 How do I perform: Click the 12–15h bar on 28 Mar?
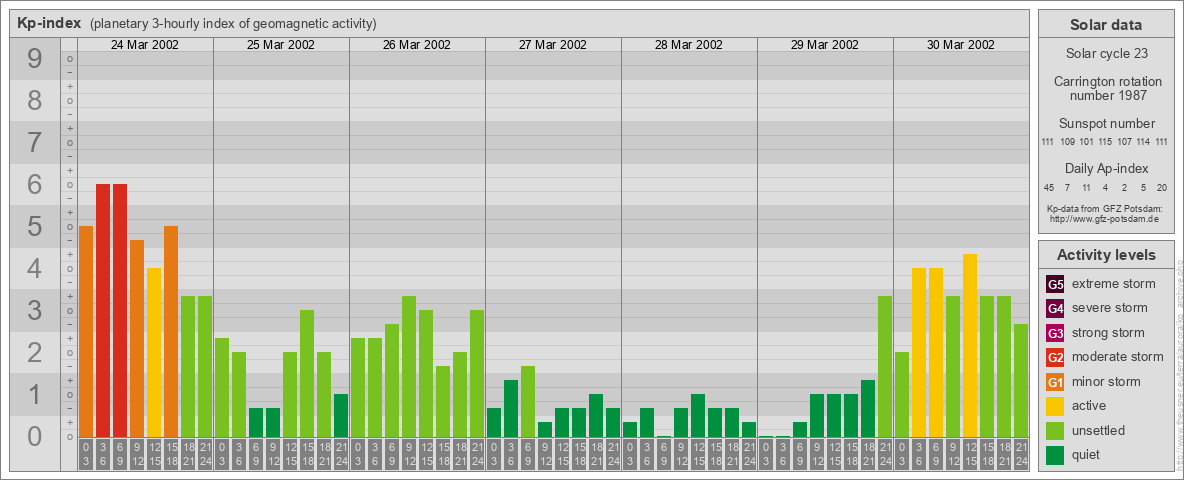pyautogui.click(x=698, y=416)
